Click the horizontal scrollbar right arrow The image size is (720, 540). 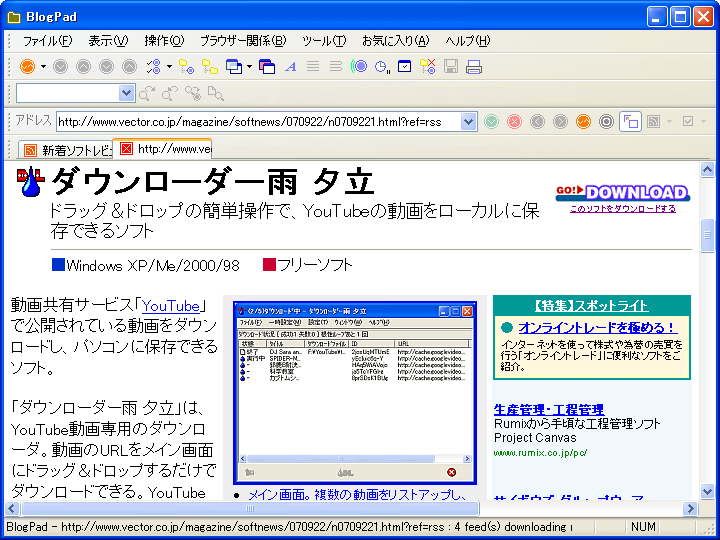click(690, 508)
